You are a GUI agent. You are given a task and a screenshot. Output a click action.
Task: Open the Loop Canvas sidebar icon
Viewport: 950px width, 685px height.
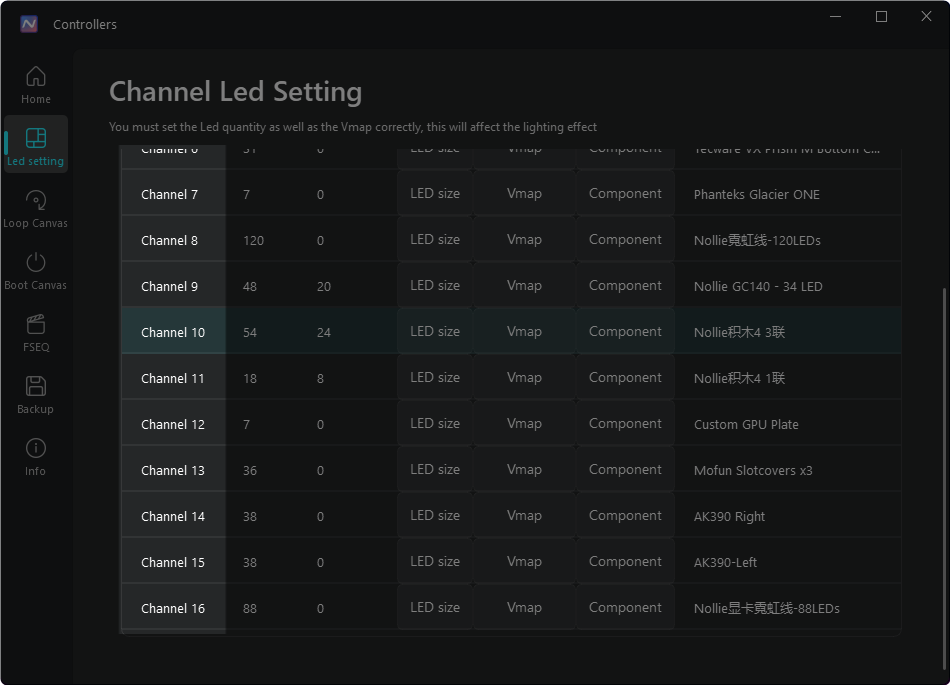(36, 200)
